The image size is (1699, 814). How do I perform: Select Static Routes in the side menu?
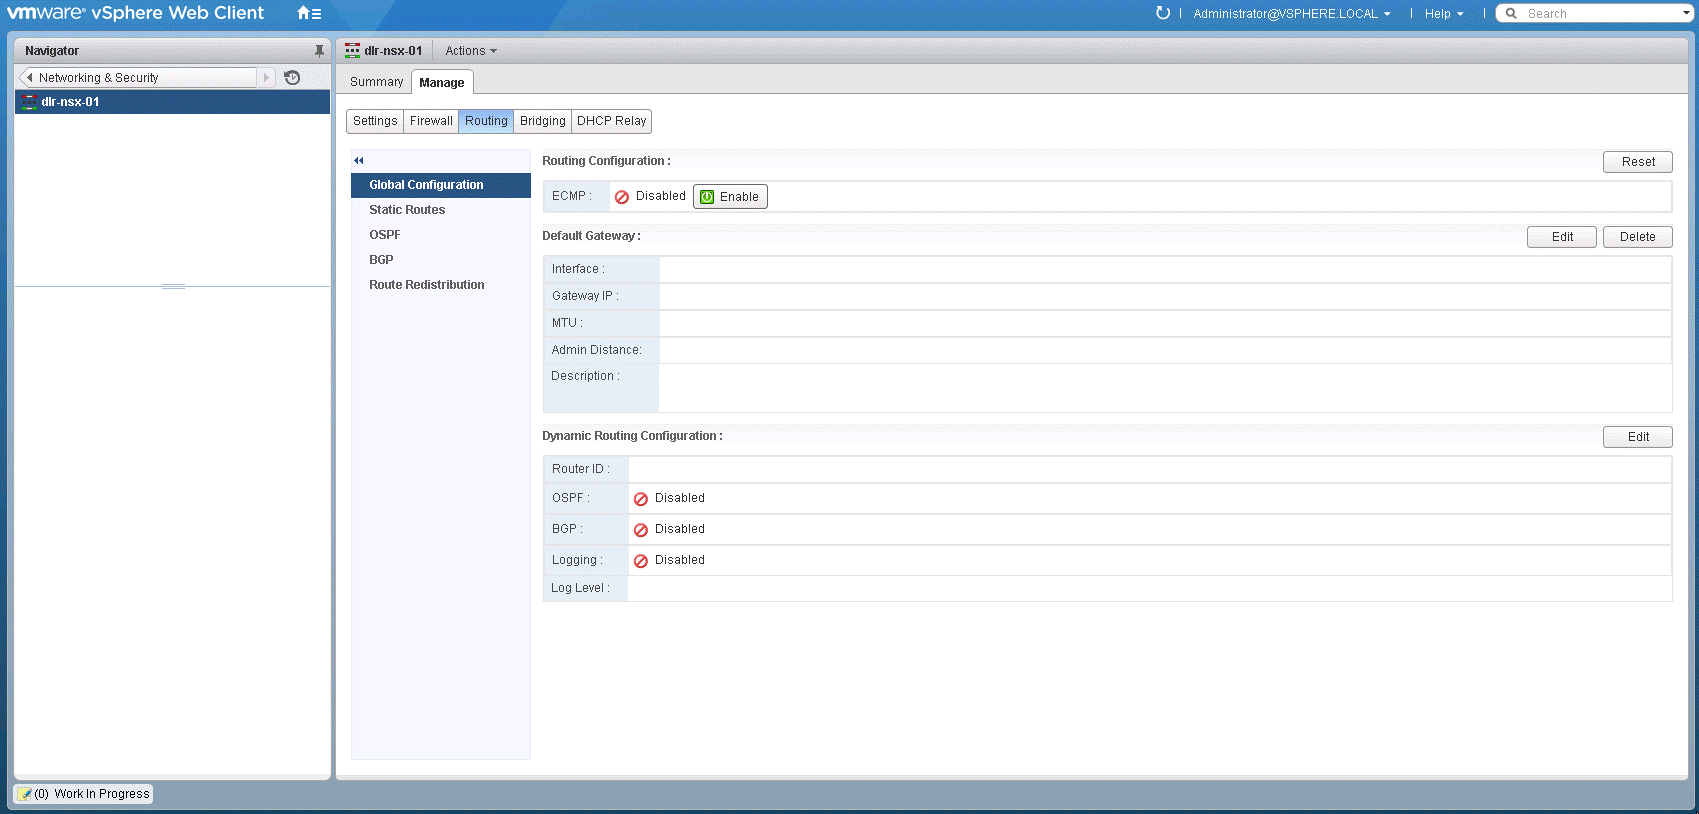coord(407,210)
